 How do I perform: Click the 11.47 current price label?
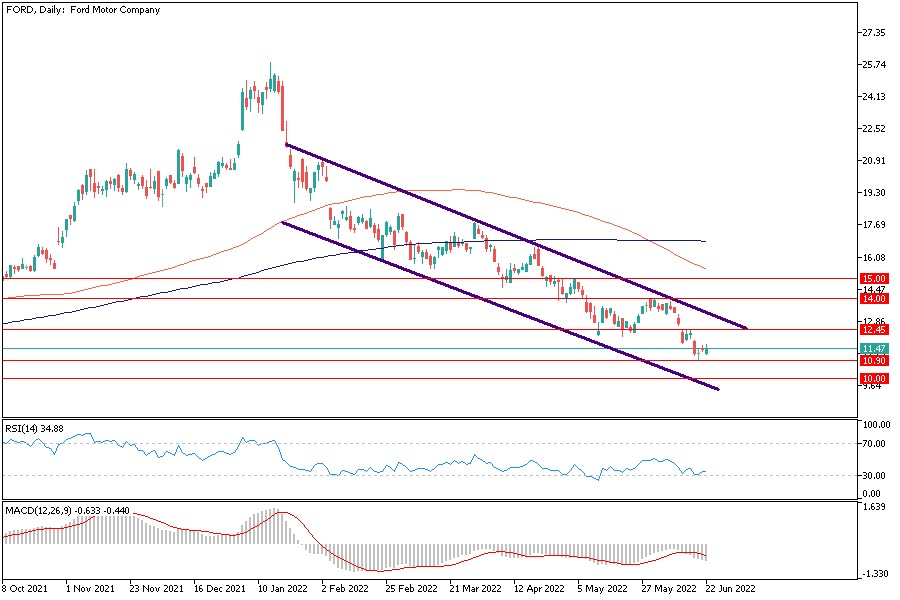tap(875, 348)
